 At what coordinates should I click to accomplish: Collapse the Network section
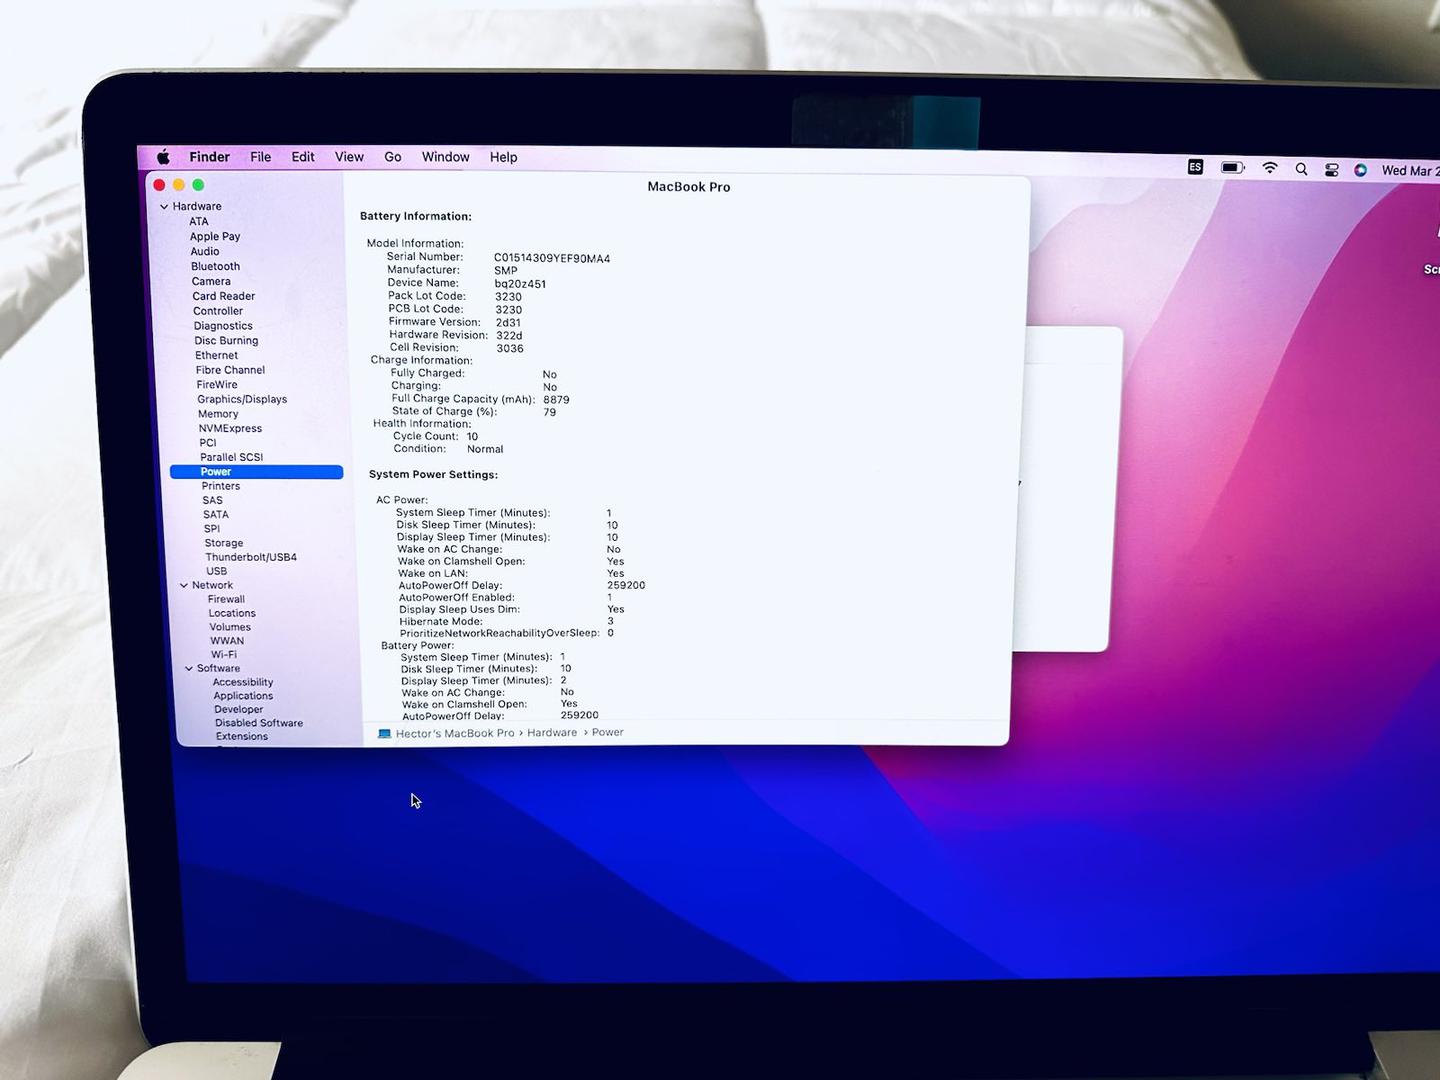(184, 585)
